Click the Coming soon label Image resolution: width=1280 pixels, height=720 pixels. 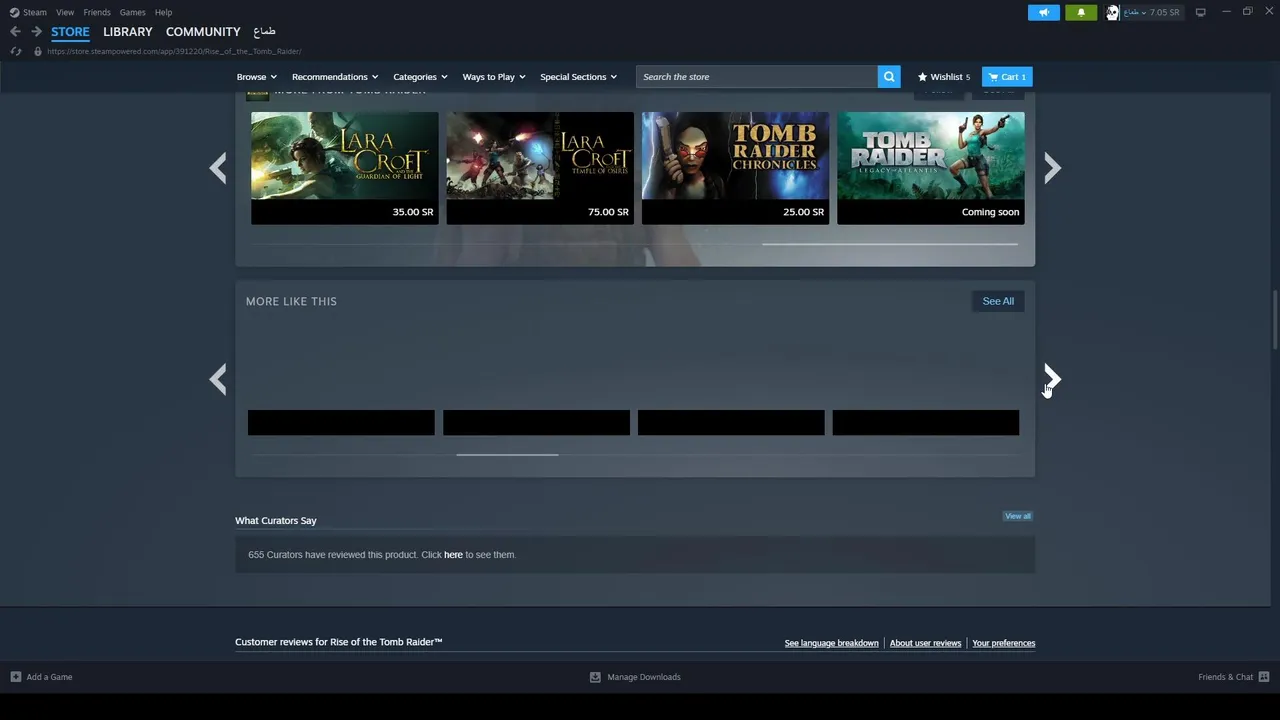click(x=990, y=212)
